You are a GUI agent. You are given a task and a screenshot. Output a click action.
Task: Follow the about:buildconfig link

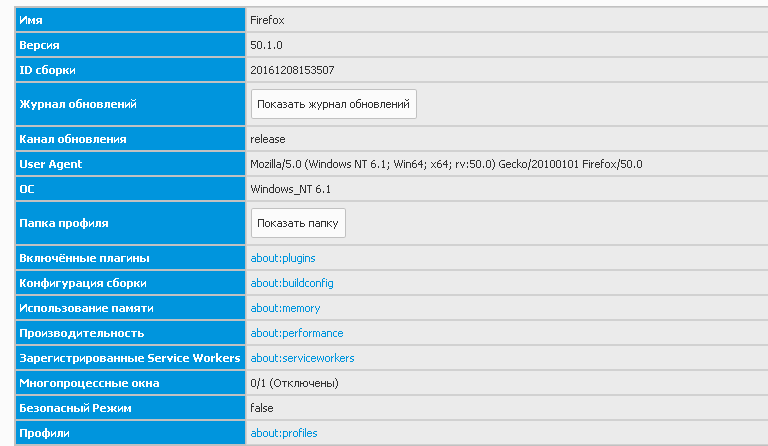(292, 283)
